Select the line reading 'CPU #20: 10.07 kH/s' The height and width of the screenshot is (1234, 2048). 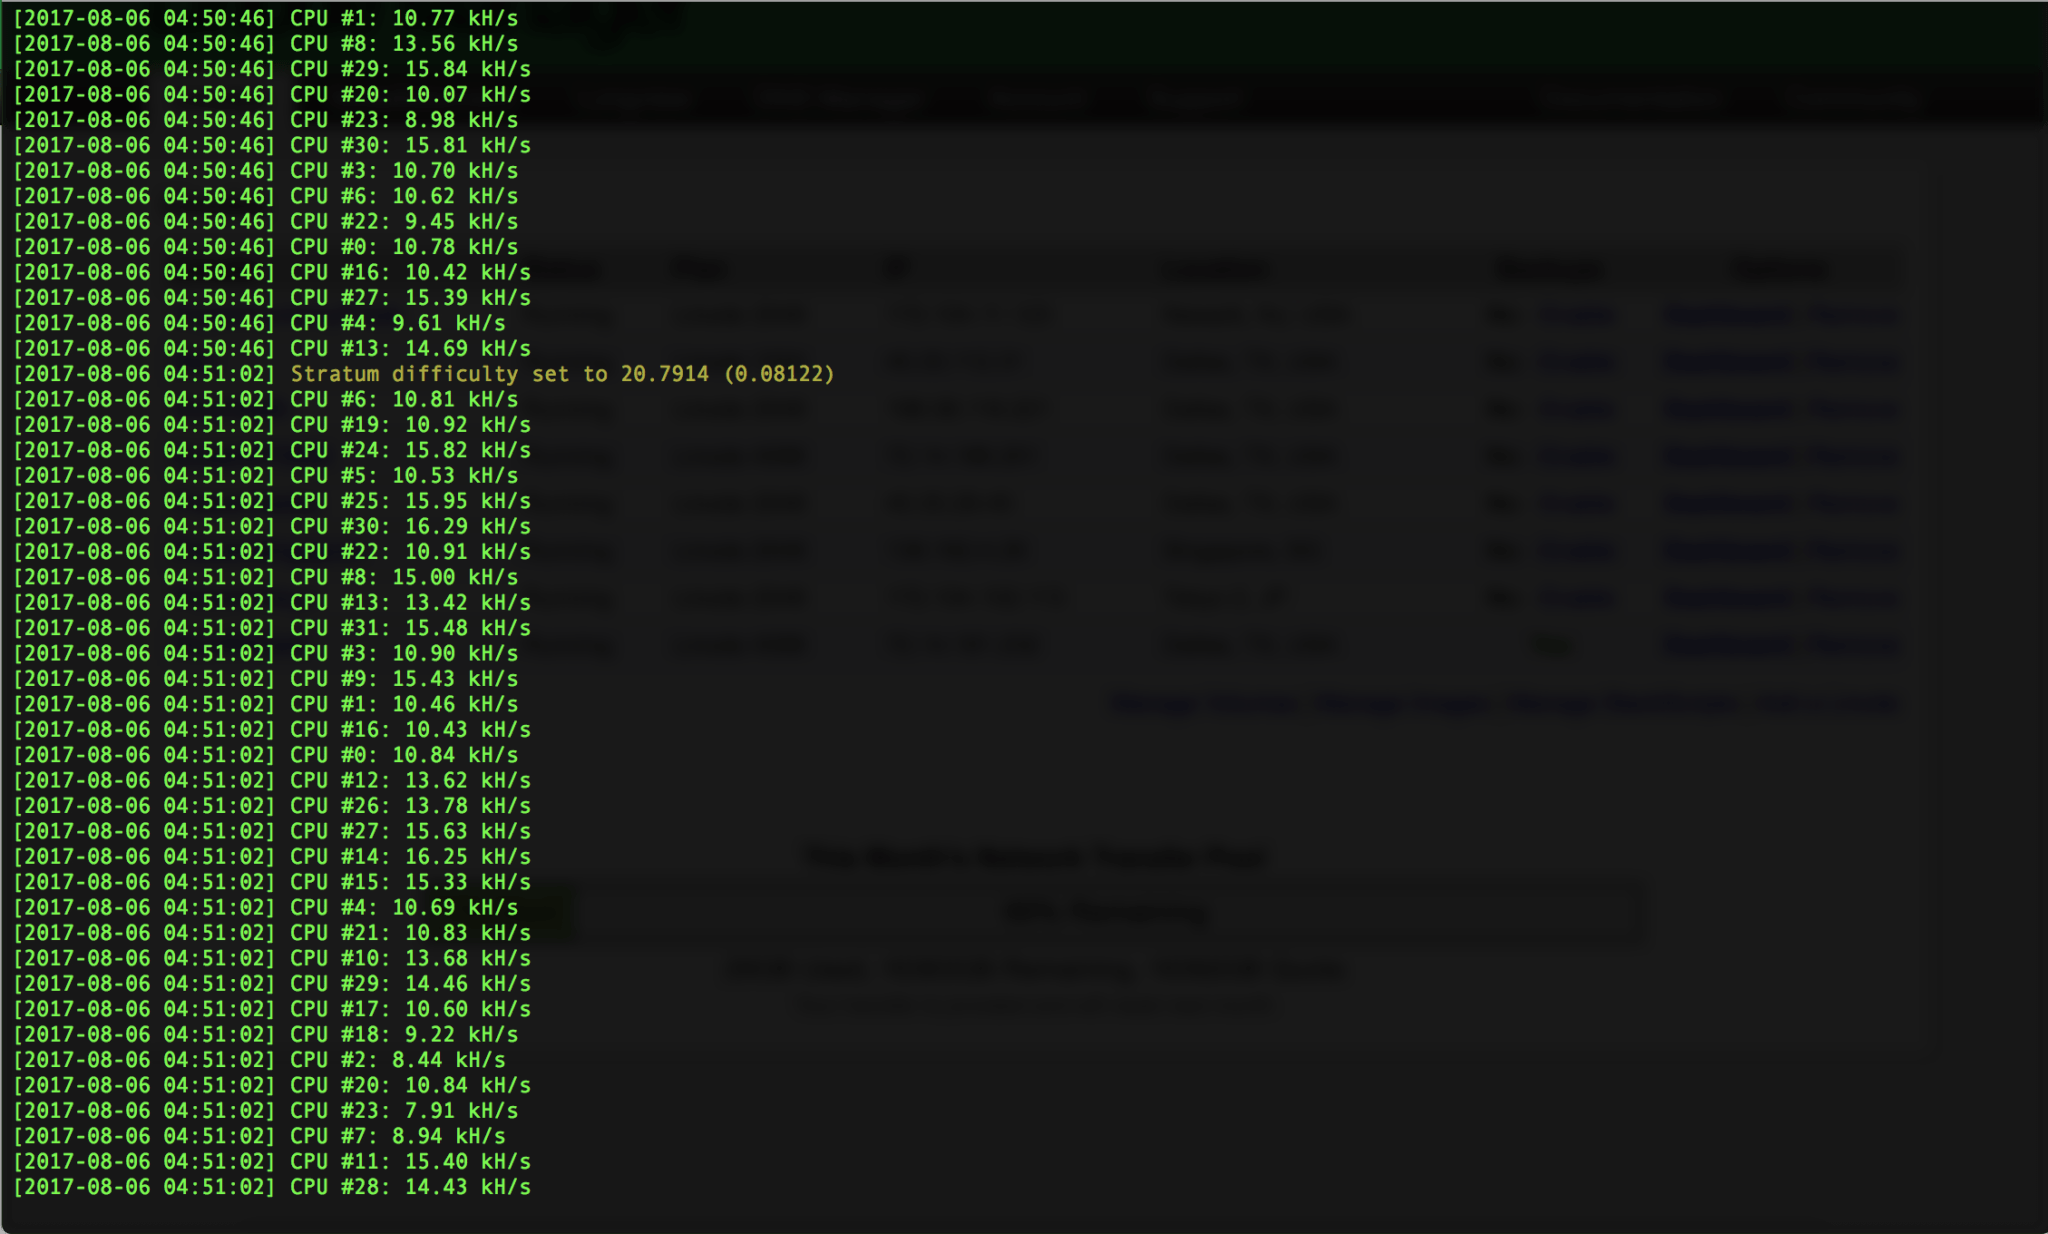271,94
